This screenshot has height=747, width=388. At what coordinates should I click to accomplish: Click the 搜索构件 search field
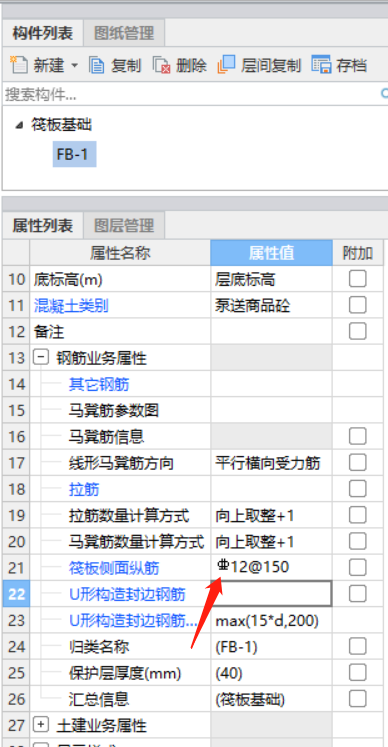(x=191, y=94)
